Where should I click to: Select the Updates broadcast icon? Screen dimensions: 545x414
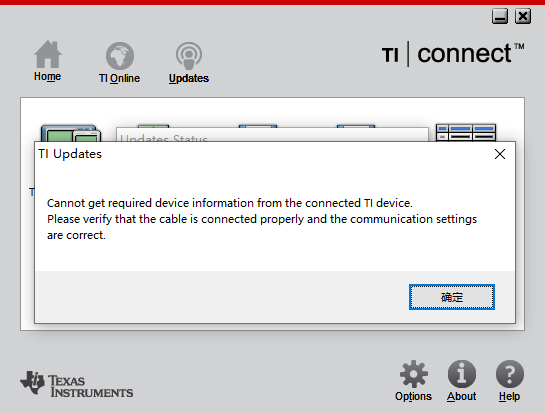tap(189, 56)
